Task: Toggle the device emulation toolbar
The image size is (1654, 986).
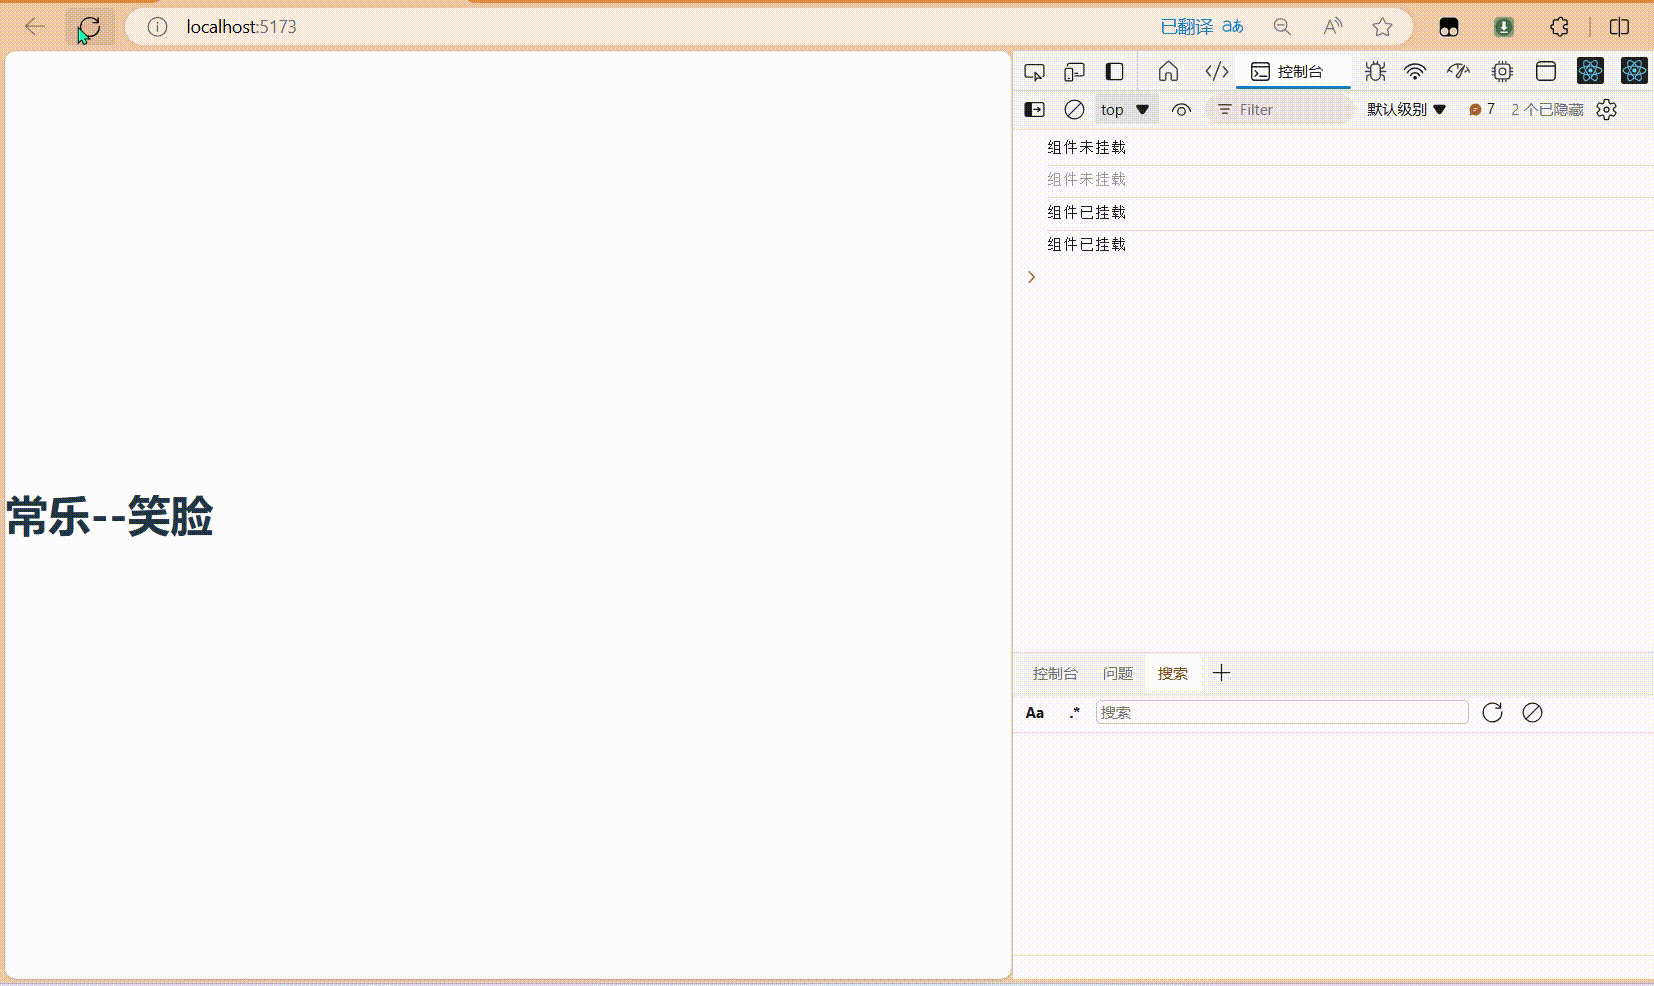Action: (x=1074, y=71)
